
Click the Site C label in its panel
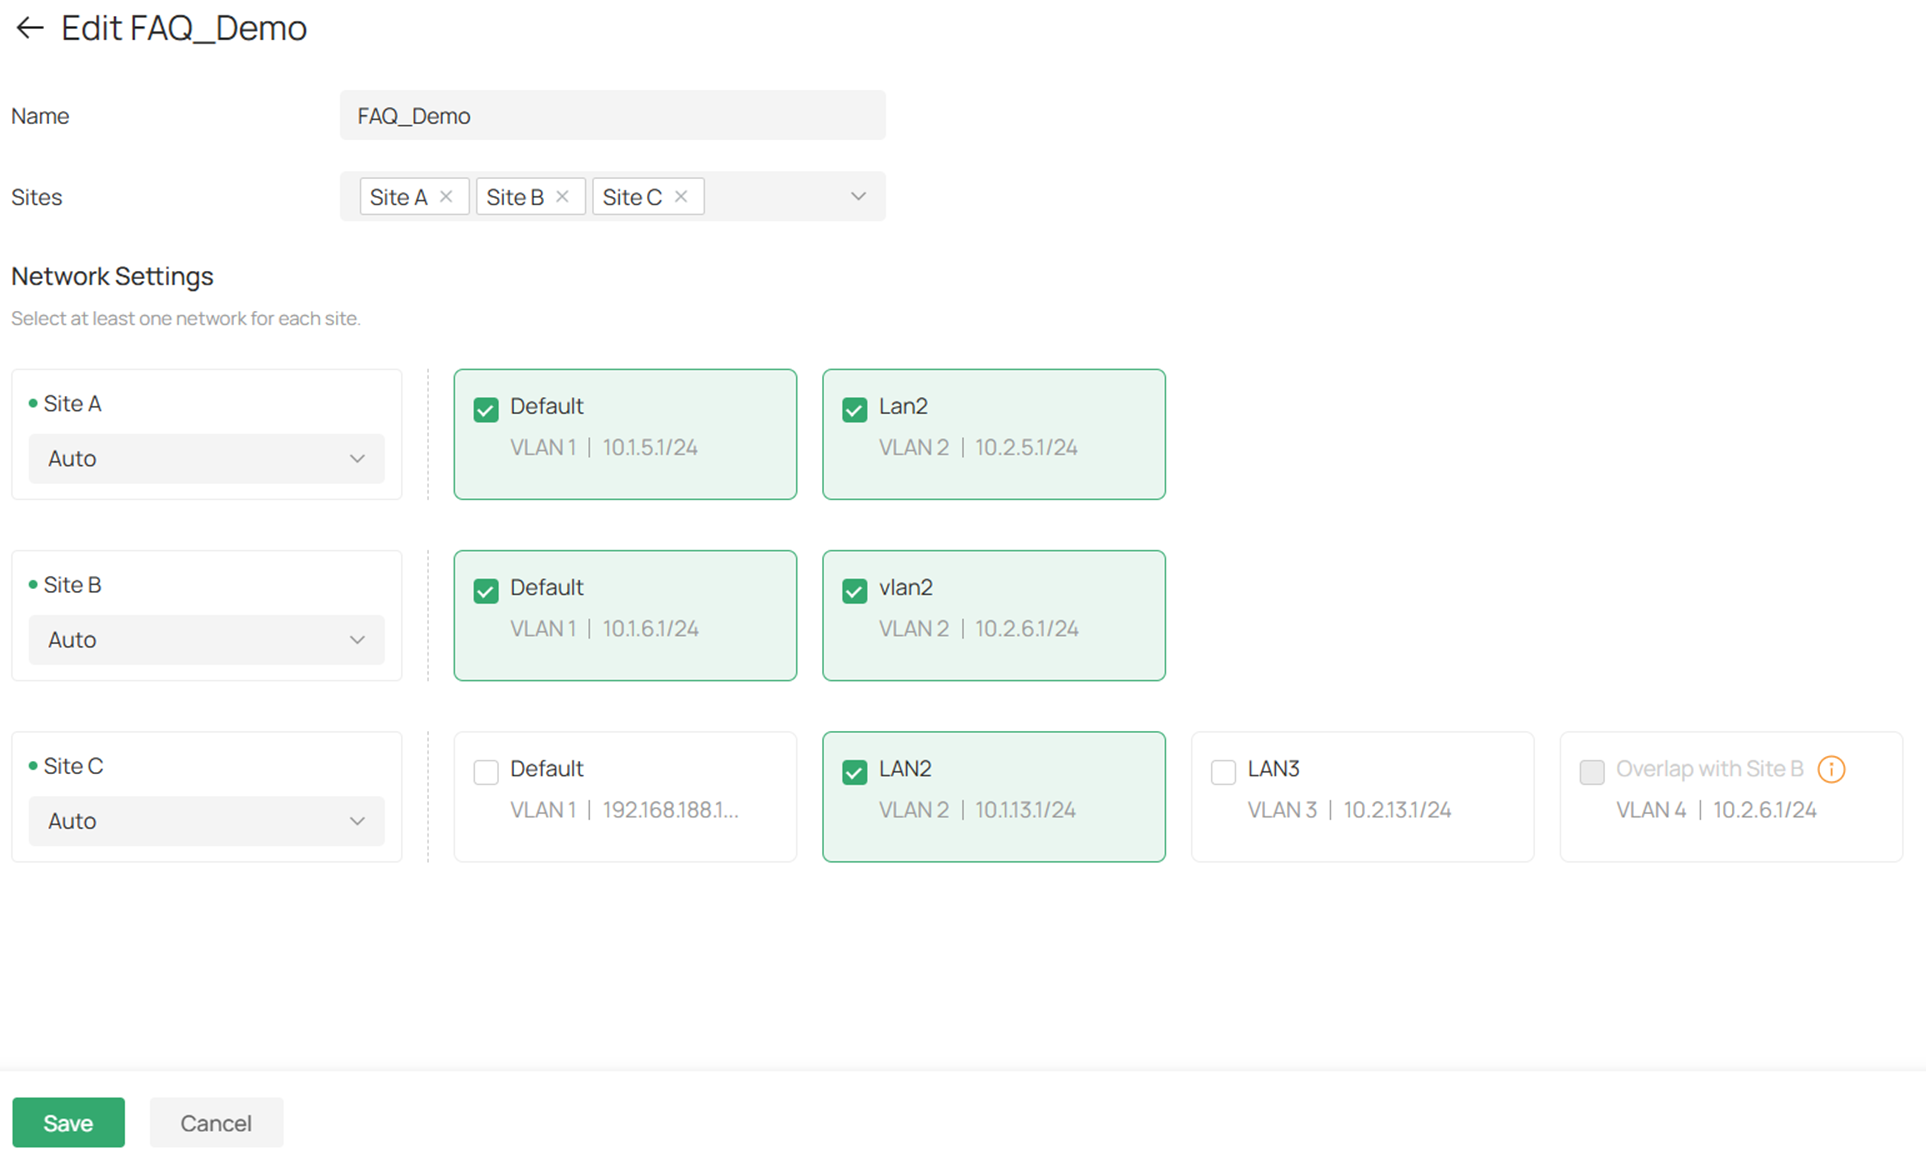tap(73, 766)
